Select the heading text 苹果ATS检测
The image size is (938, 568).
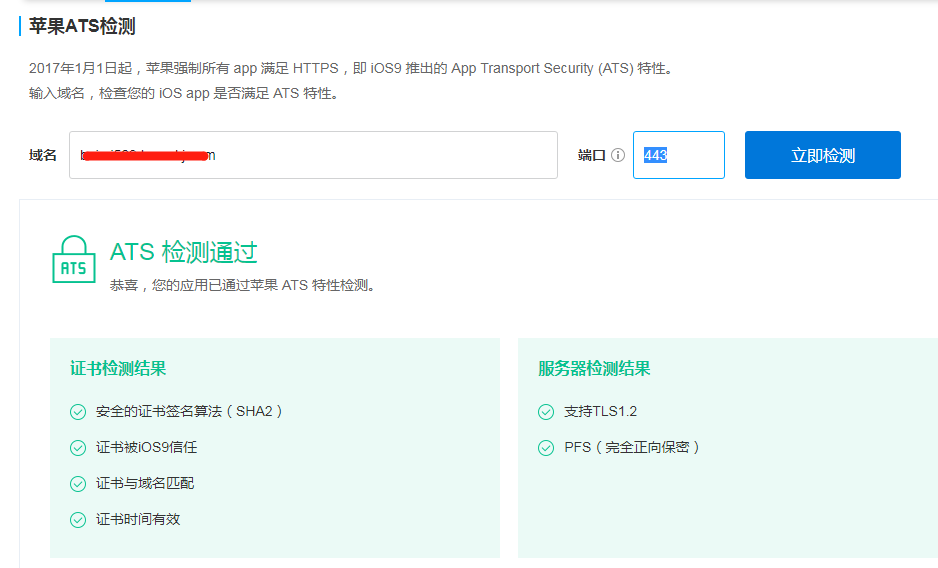(83, 26)
